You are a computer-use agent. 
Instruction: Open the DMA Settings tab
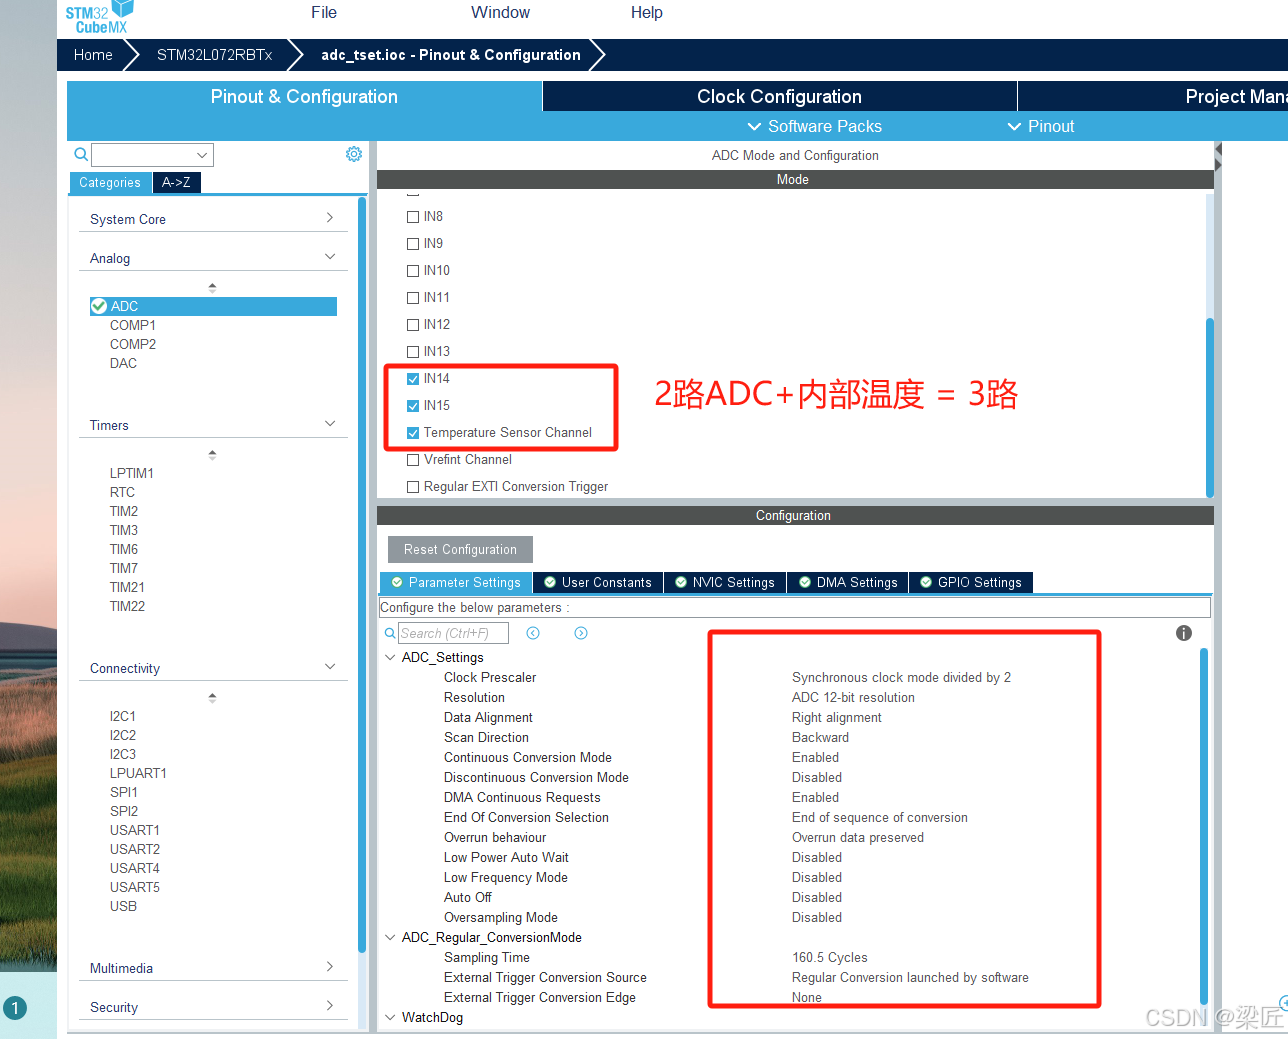click(x=847, y=582)
